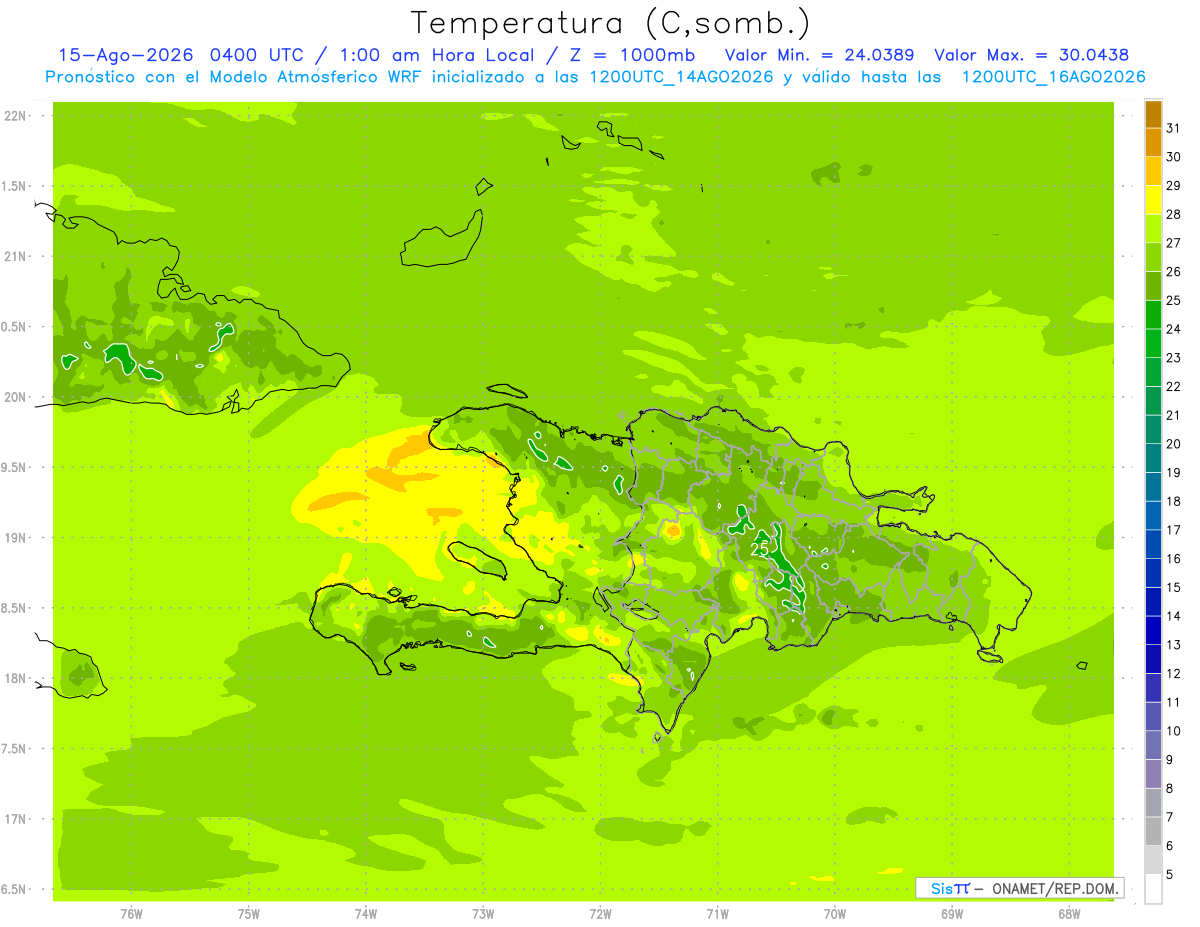Click the "Valor Min. = 24.0389" text
The image size is (1200, 927).
point(819,55)
